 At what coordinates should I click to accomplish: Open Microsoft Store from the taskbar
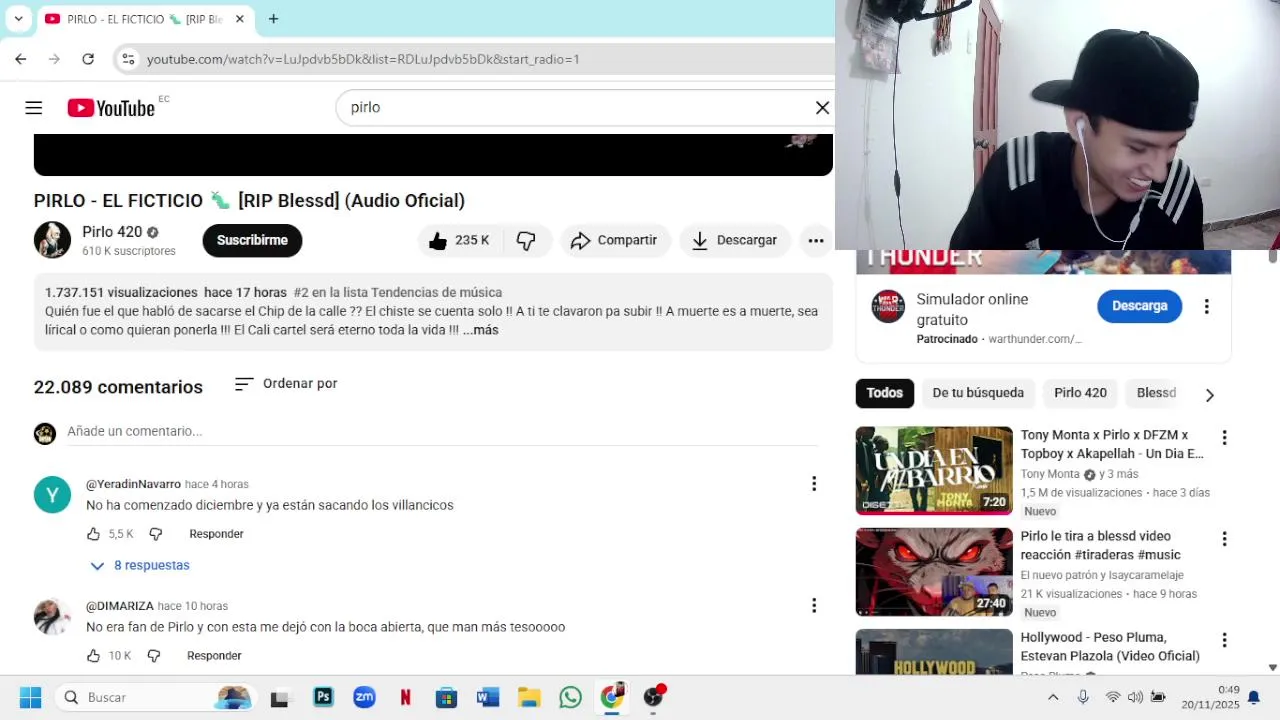446,697
